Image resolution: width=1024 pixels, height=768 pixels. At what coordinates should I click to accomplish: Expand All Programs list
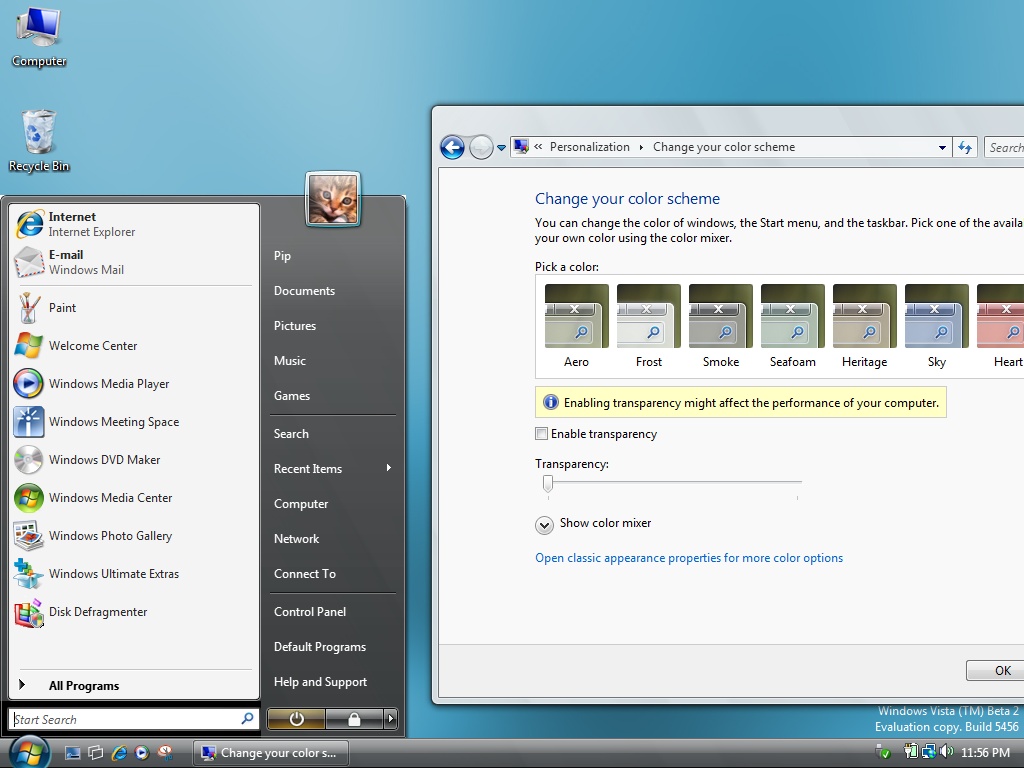134,685
